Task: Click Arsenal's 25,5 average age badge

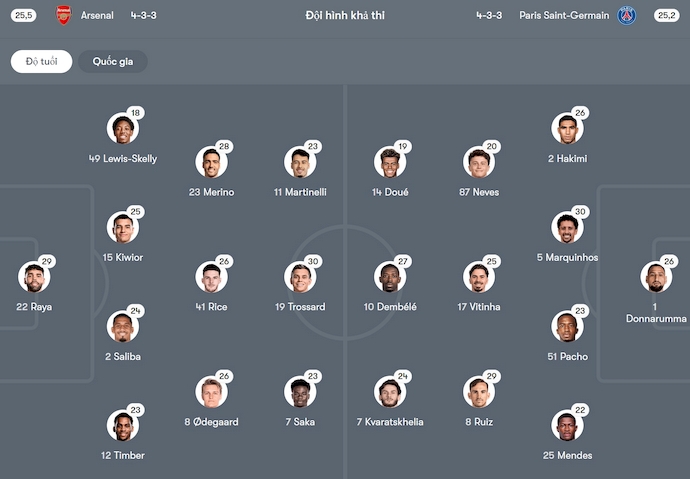Action: pyautogui.click(x=23, y=15)
